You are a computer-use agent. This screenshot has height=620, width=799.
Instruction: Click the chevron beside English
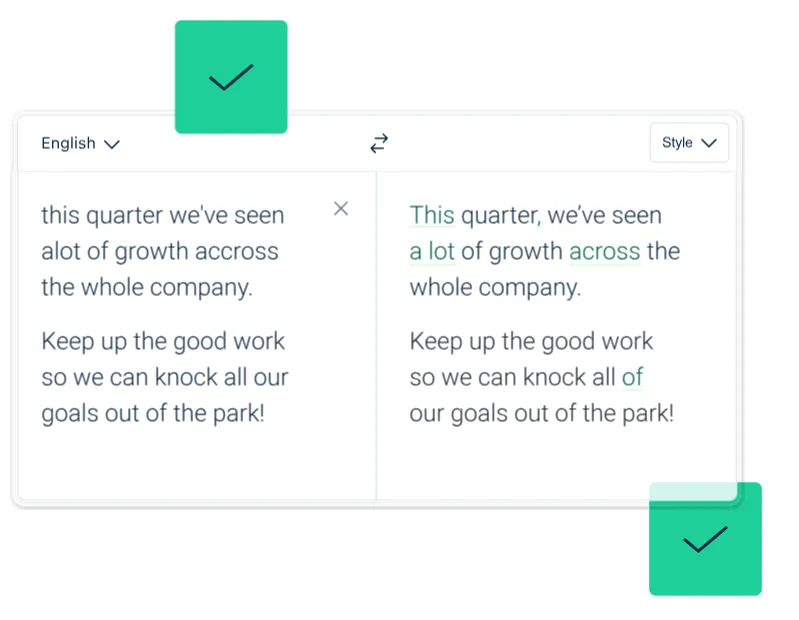(112, 144)
